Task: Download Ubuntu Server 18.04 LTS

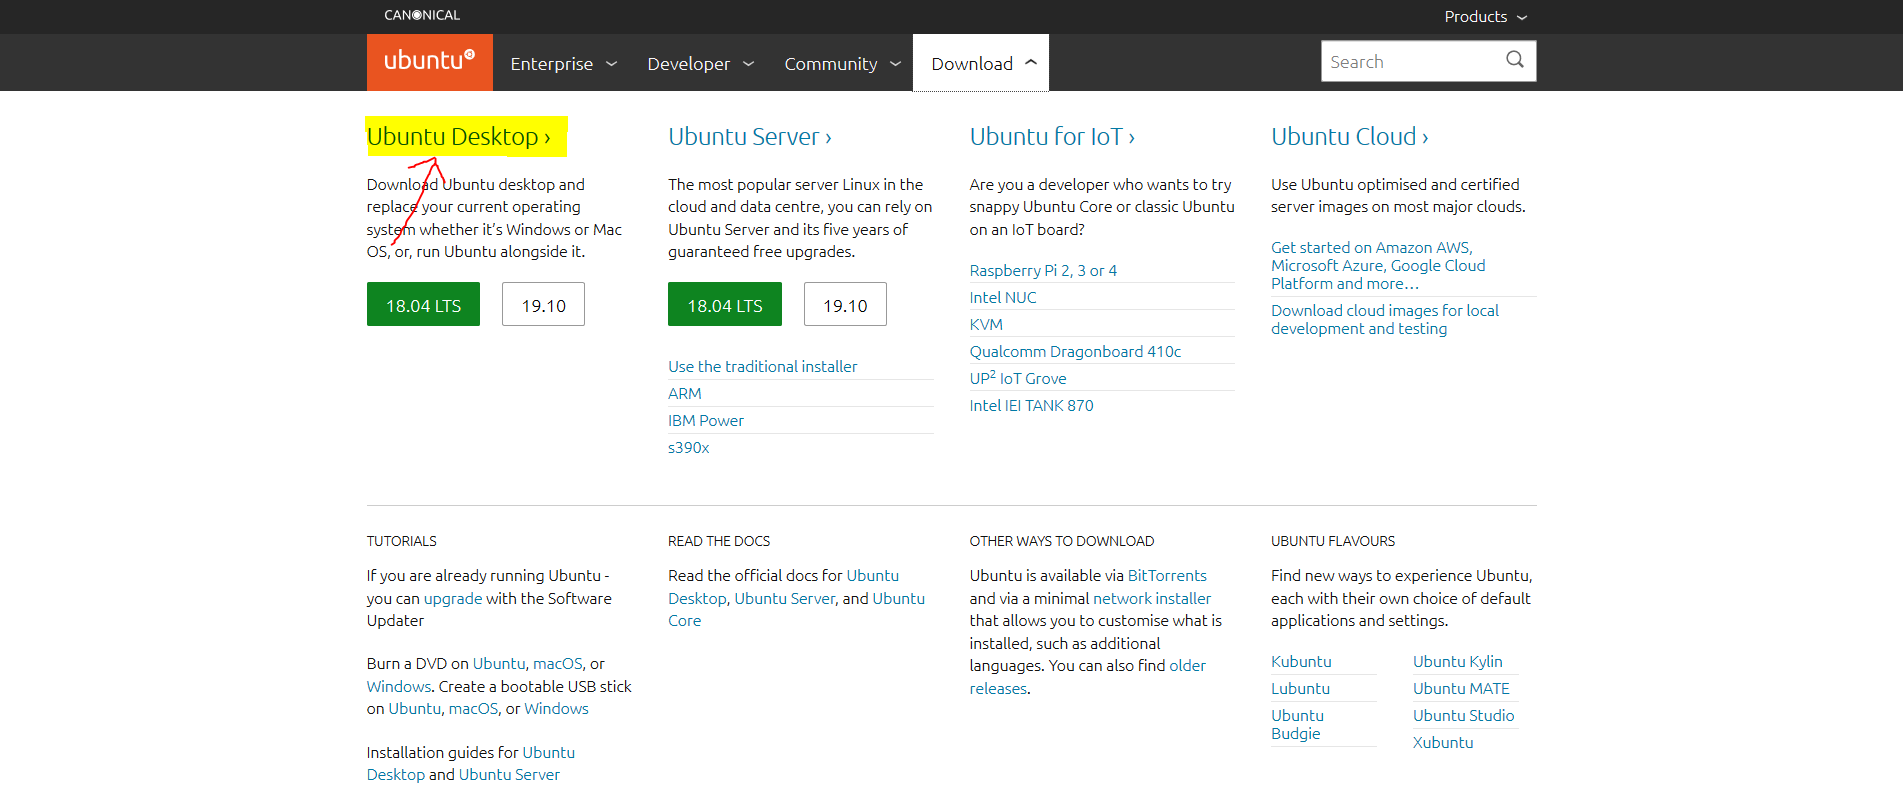Action: point(725,305)
